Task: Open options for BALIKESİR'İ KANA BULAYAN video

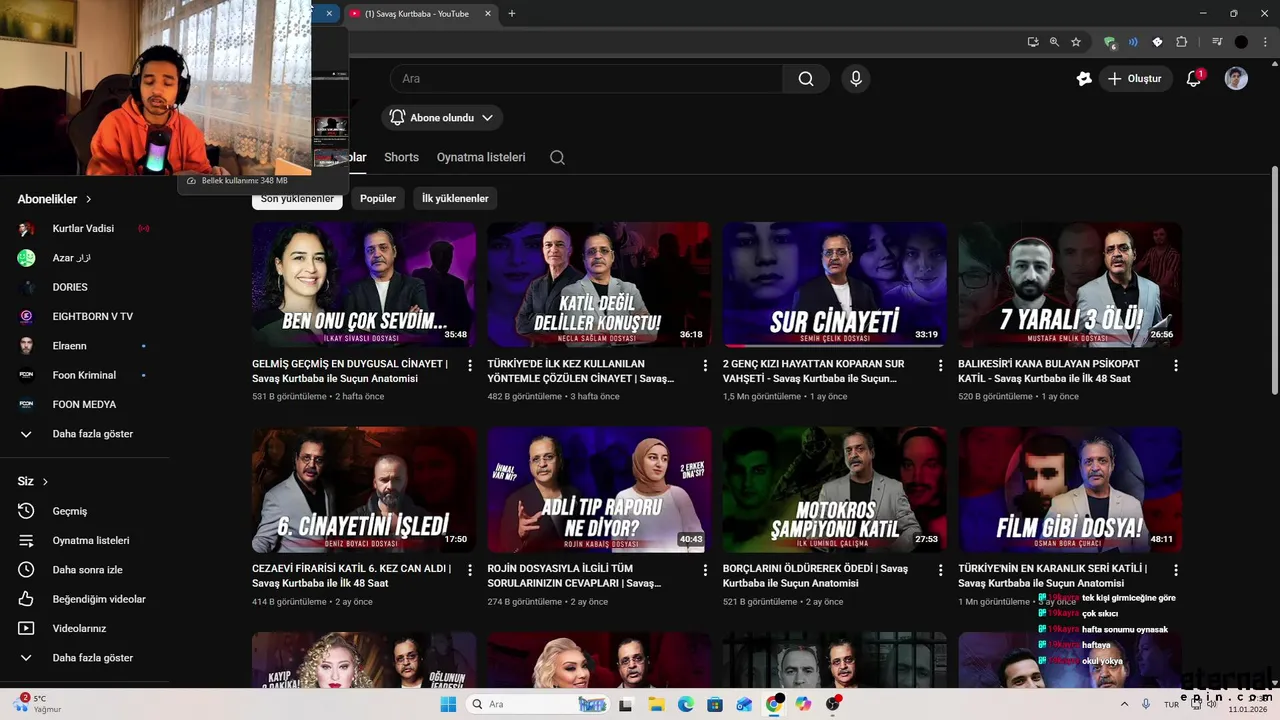Action: tap(1176, 366)
